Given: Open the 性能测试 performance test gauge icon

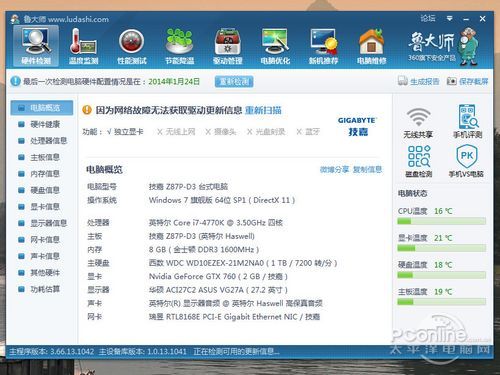Looking at the screenshot, I should tap(131, 42).
